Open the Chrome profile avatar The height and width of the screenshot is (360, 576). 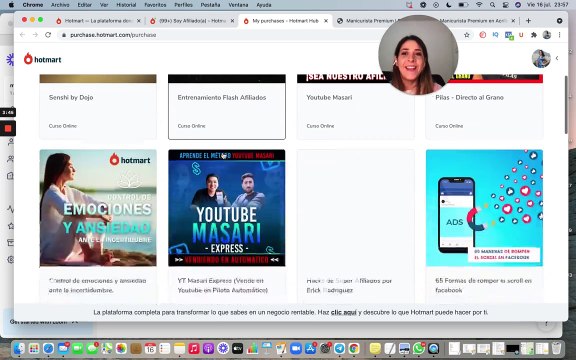[x=547, y=35]
